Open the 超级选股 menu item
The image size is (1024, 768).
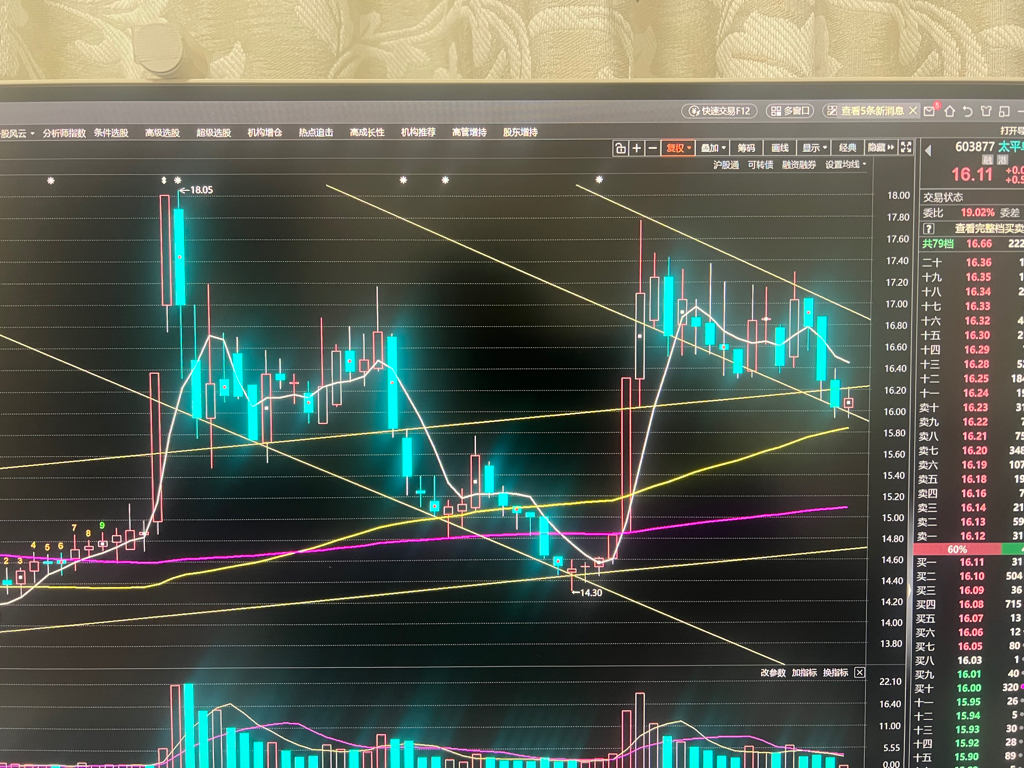pyautogui.click(x=214, y=133)
